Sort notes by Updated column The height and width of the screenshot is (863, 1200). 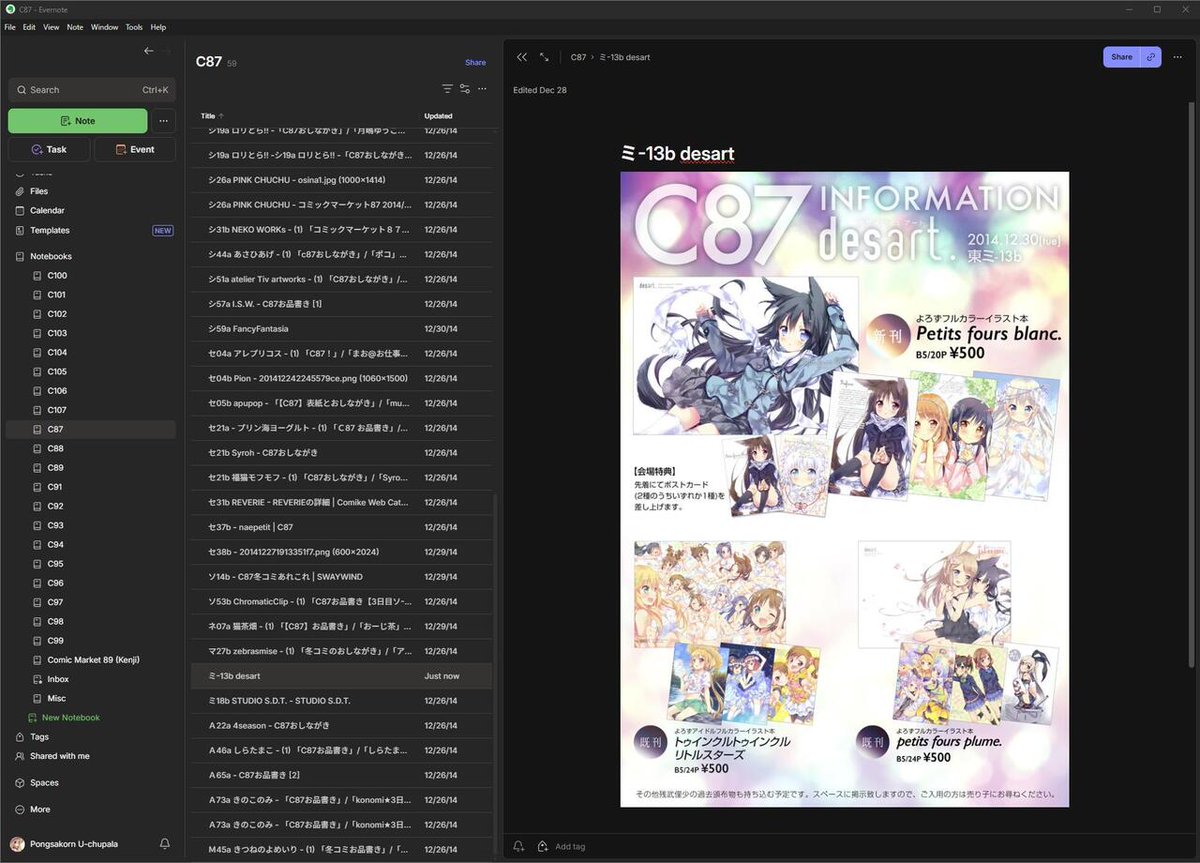(x=438, y=116)
